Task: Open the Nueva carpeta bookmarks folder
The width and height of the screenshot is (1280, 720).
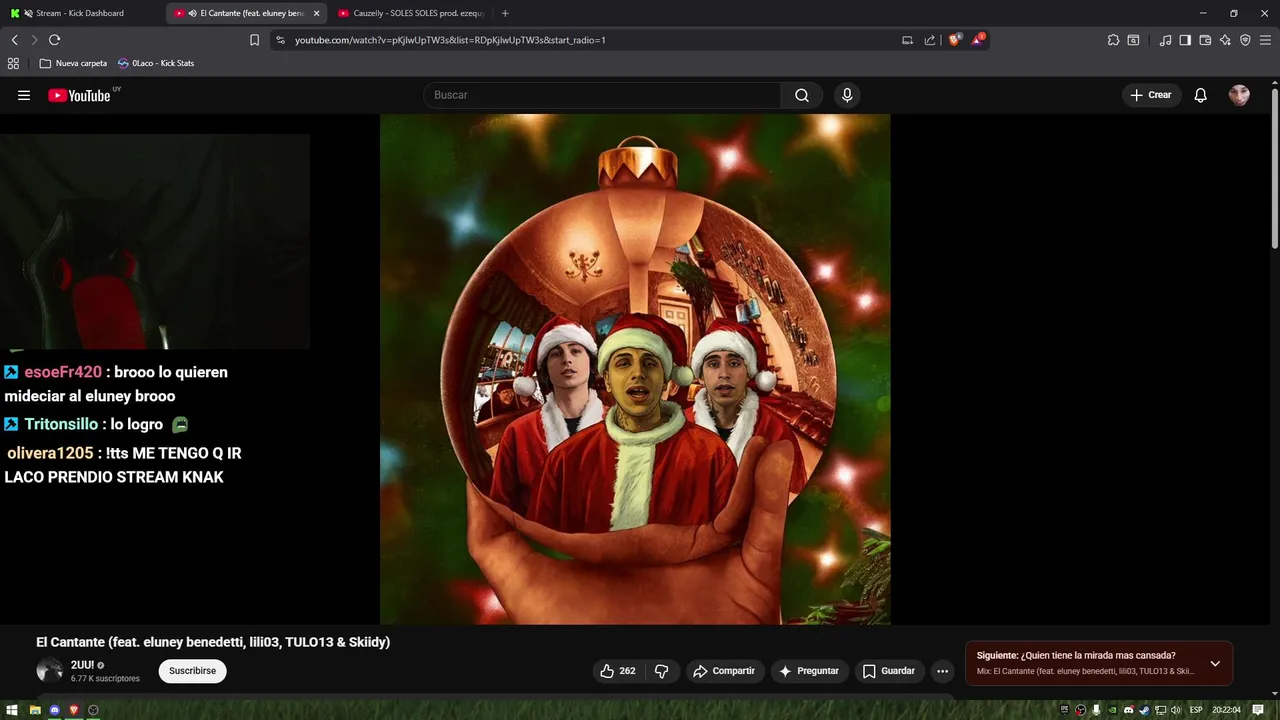Action: pyautogui.click(x=73, y=63)
